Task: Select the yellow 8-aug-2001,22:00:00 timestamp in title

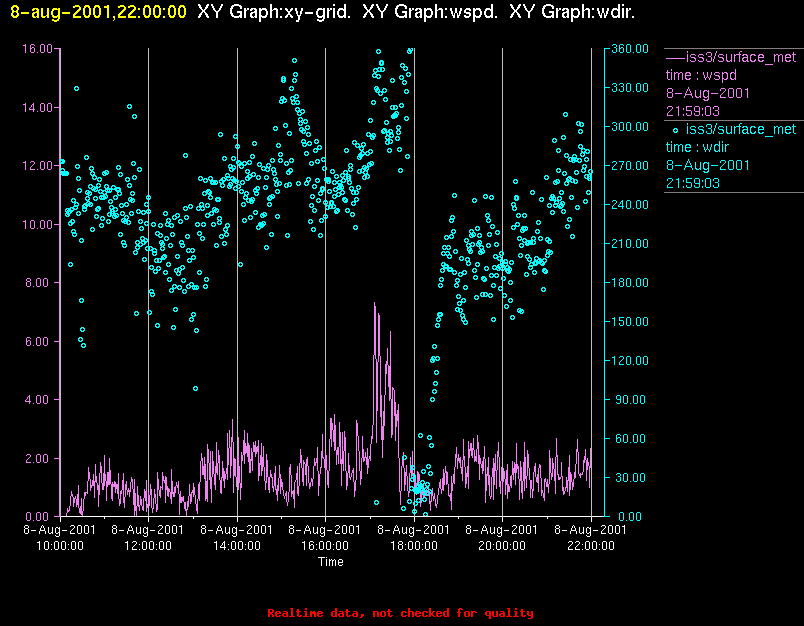Action: click(97, 12)
